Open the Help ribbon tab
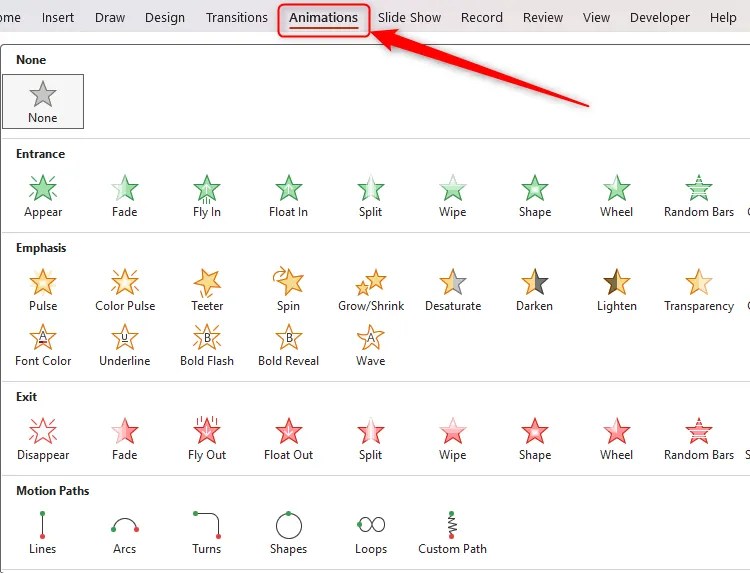The width and height of the screenshot is (750, 573). pyautogui.click(x=723, y=18)
